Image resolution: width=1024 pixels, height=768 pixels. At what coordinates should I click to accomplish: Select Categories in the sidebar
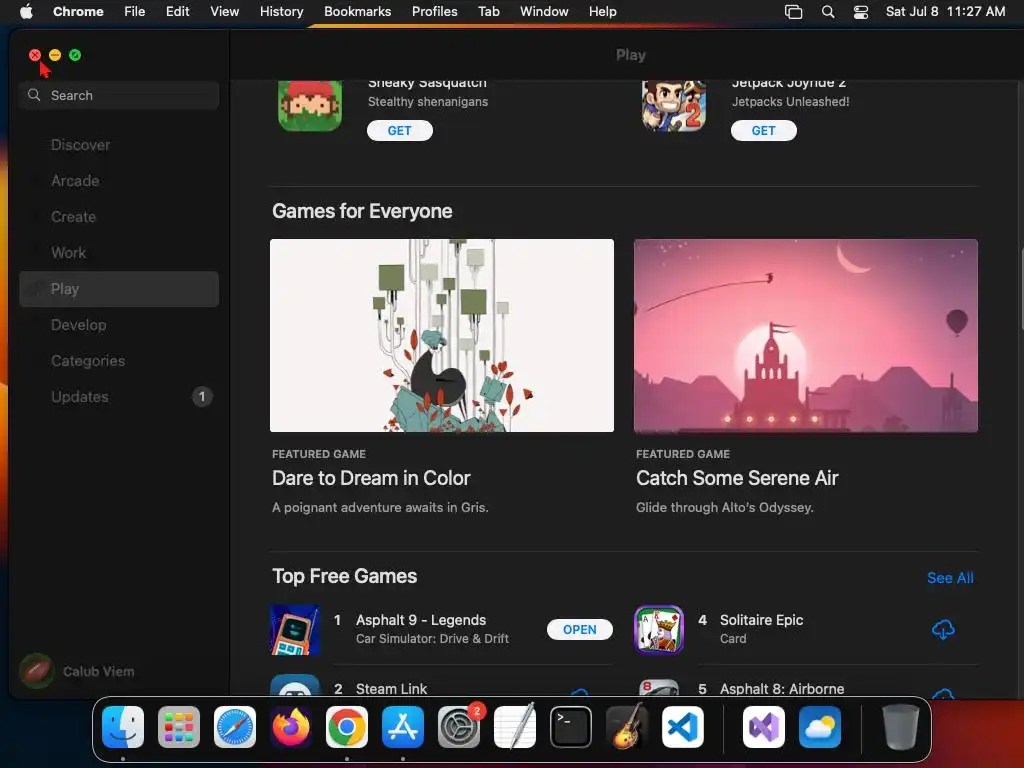click(x=119, y=360)
